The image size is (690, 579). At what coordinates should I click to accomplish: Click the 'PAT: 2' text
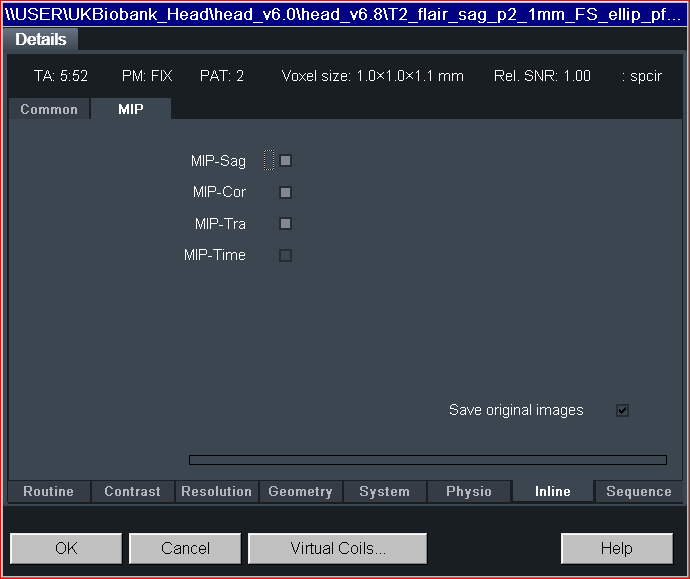[222, 76]
